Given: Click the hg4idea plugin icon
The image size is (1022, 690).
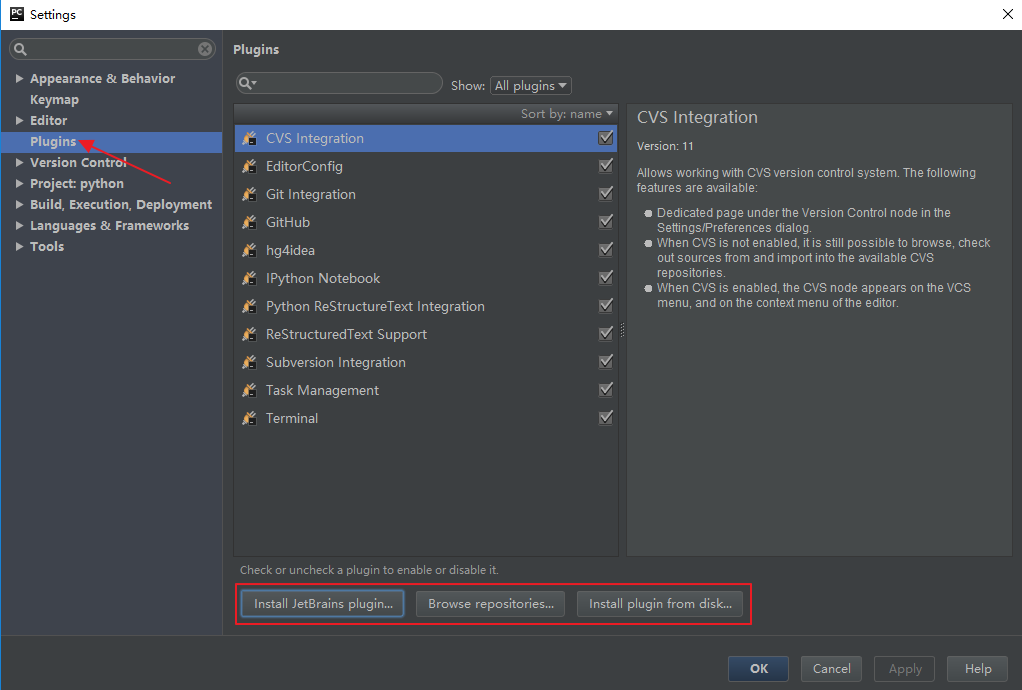Looking at the screenshot, I should click(250, 250).
